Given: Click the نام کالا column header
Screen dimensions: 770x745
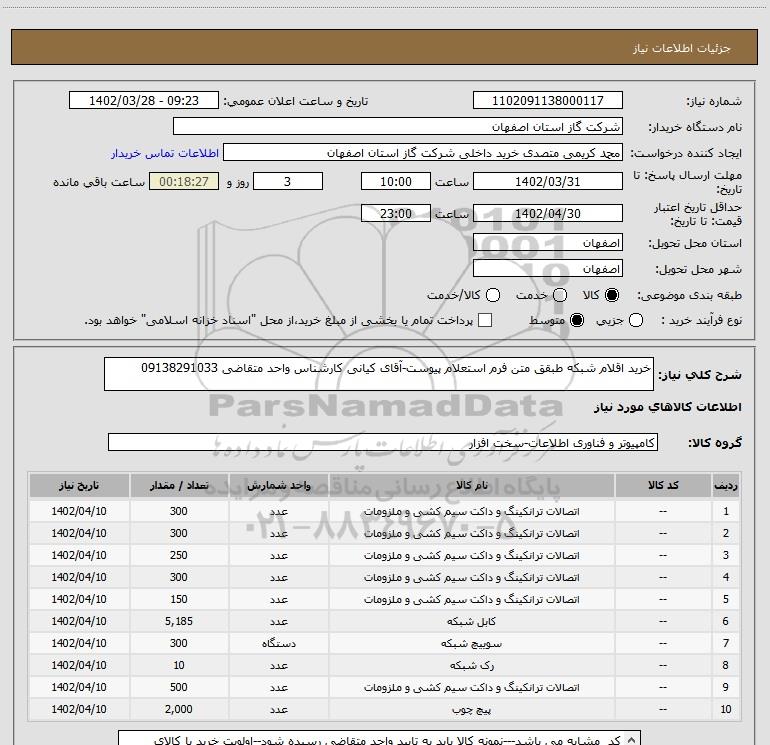Looking at the screenshot, I should pos(471,485).
